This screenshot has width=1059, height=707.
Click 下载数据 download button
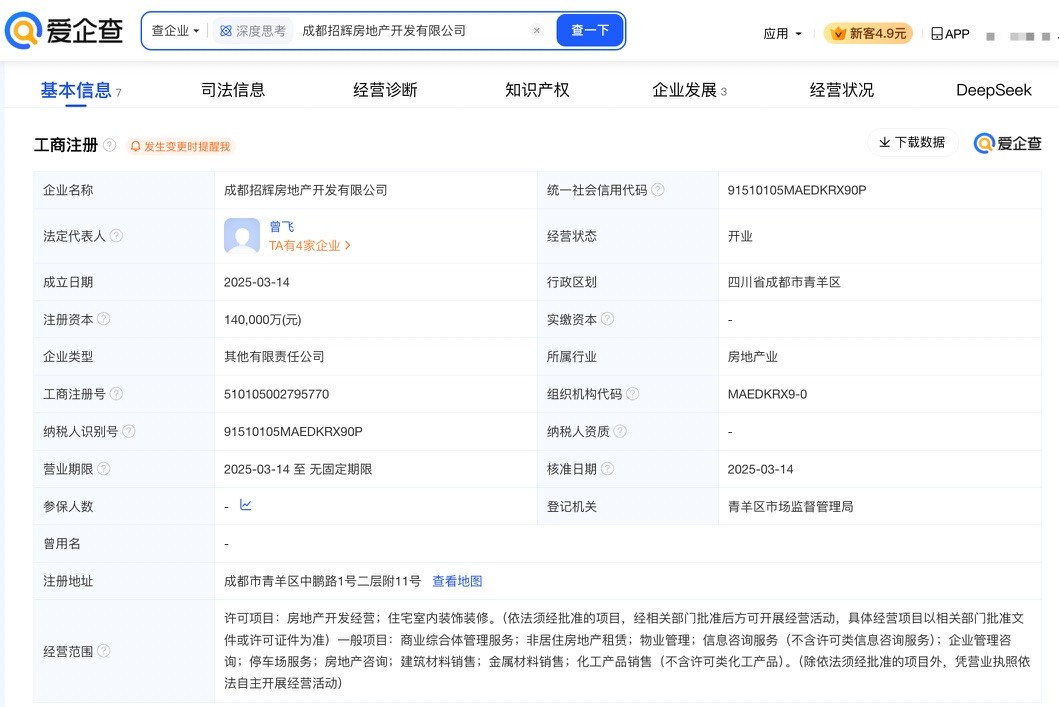tap(912, 143)
